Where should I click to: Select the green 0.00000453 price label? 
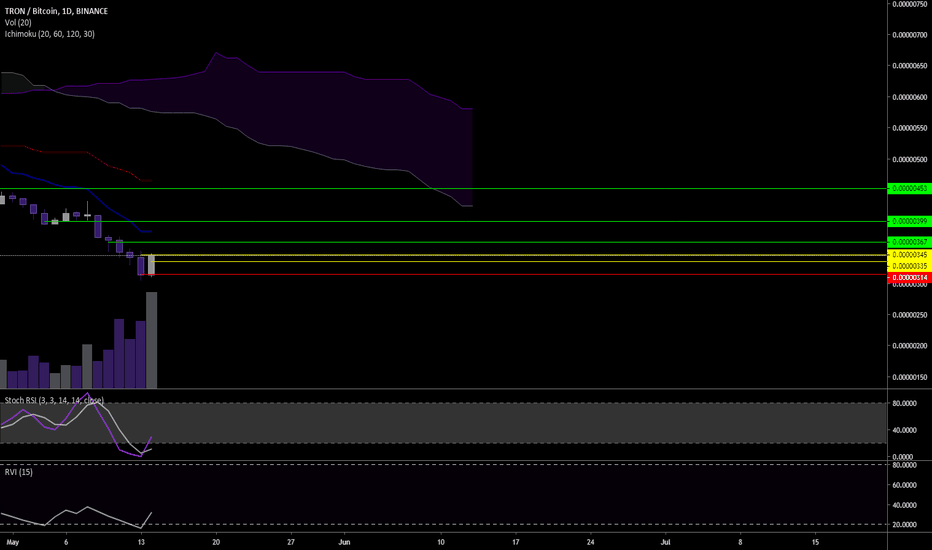click(x=909, y=188)
